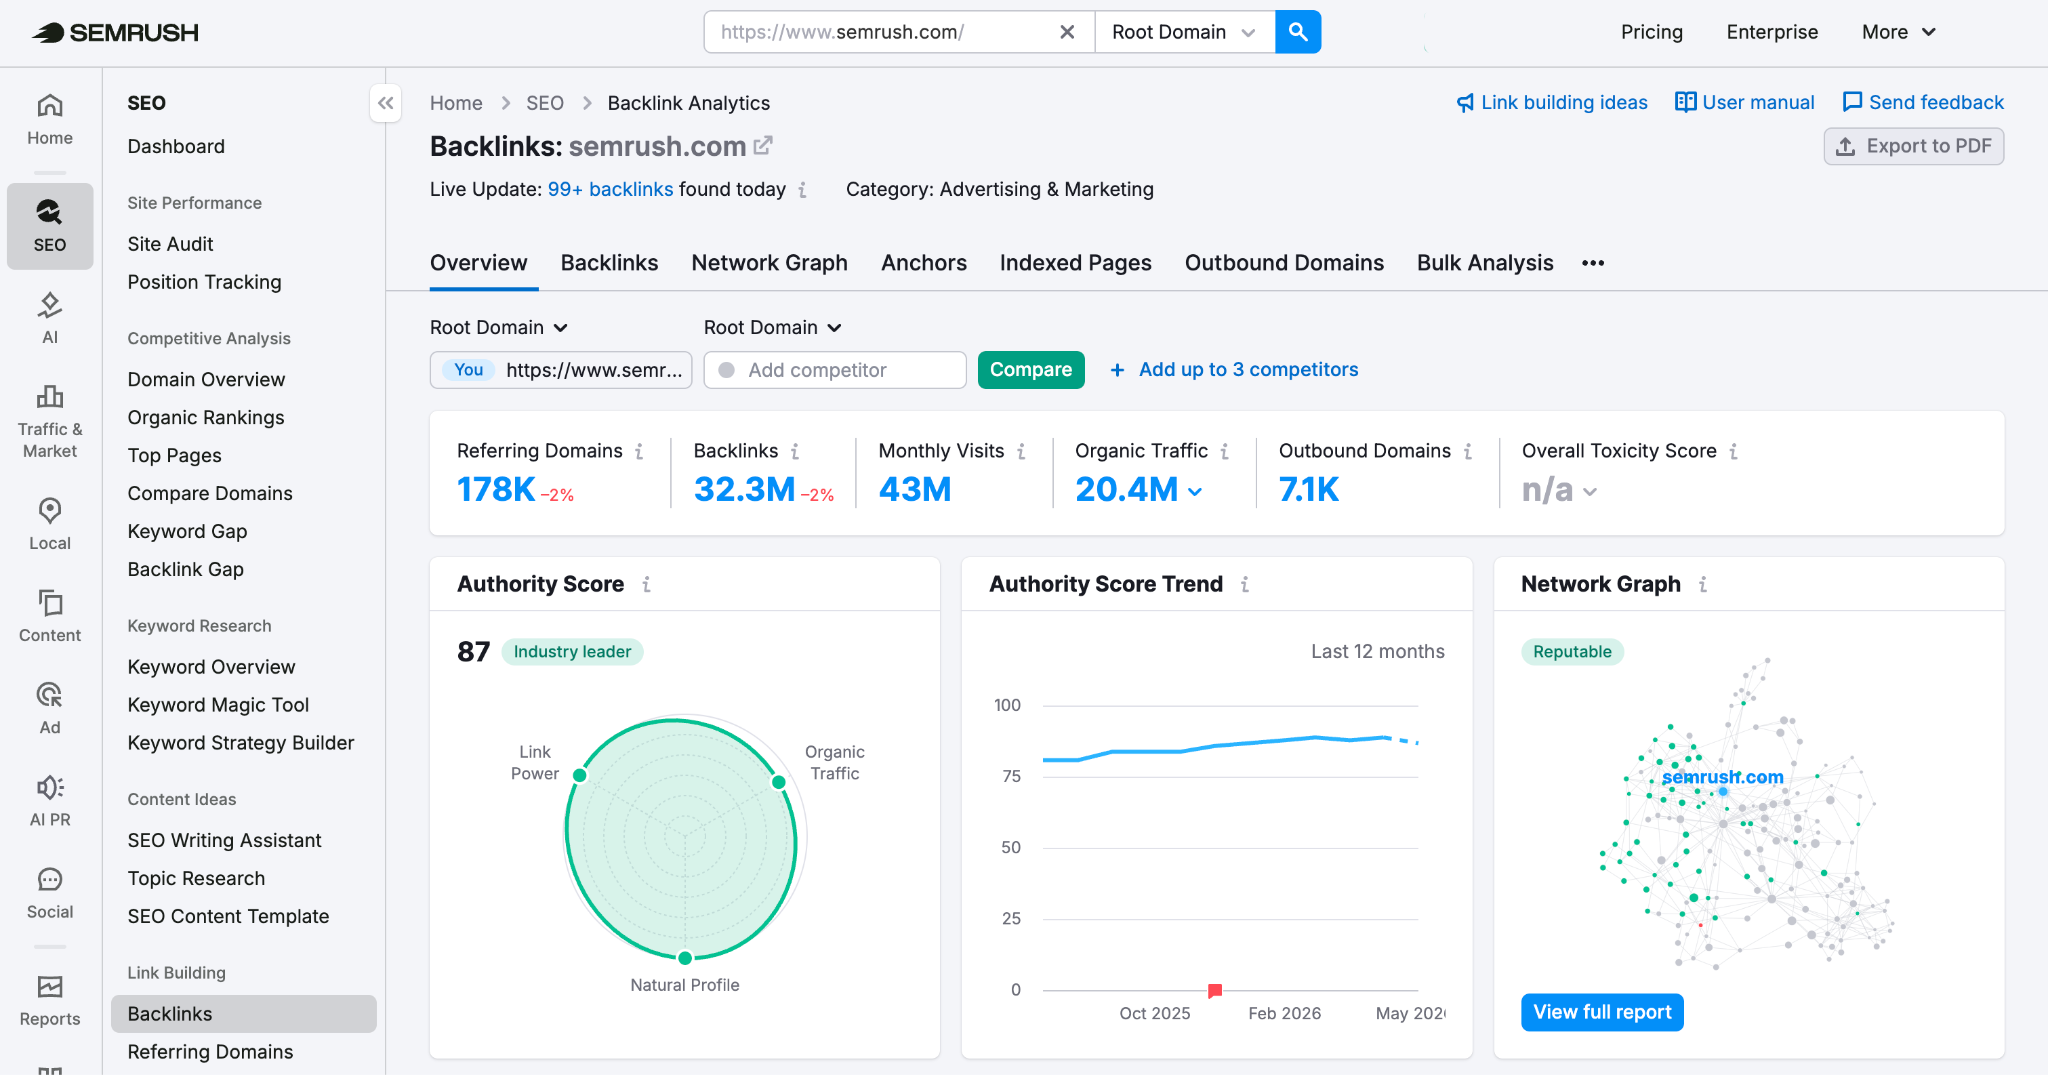Open semrush.com external link icon
This screenshot has height=1075, width=2048.
click(763, 146)
